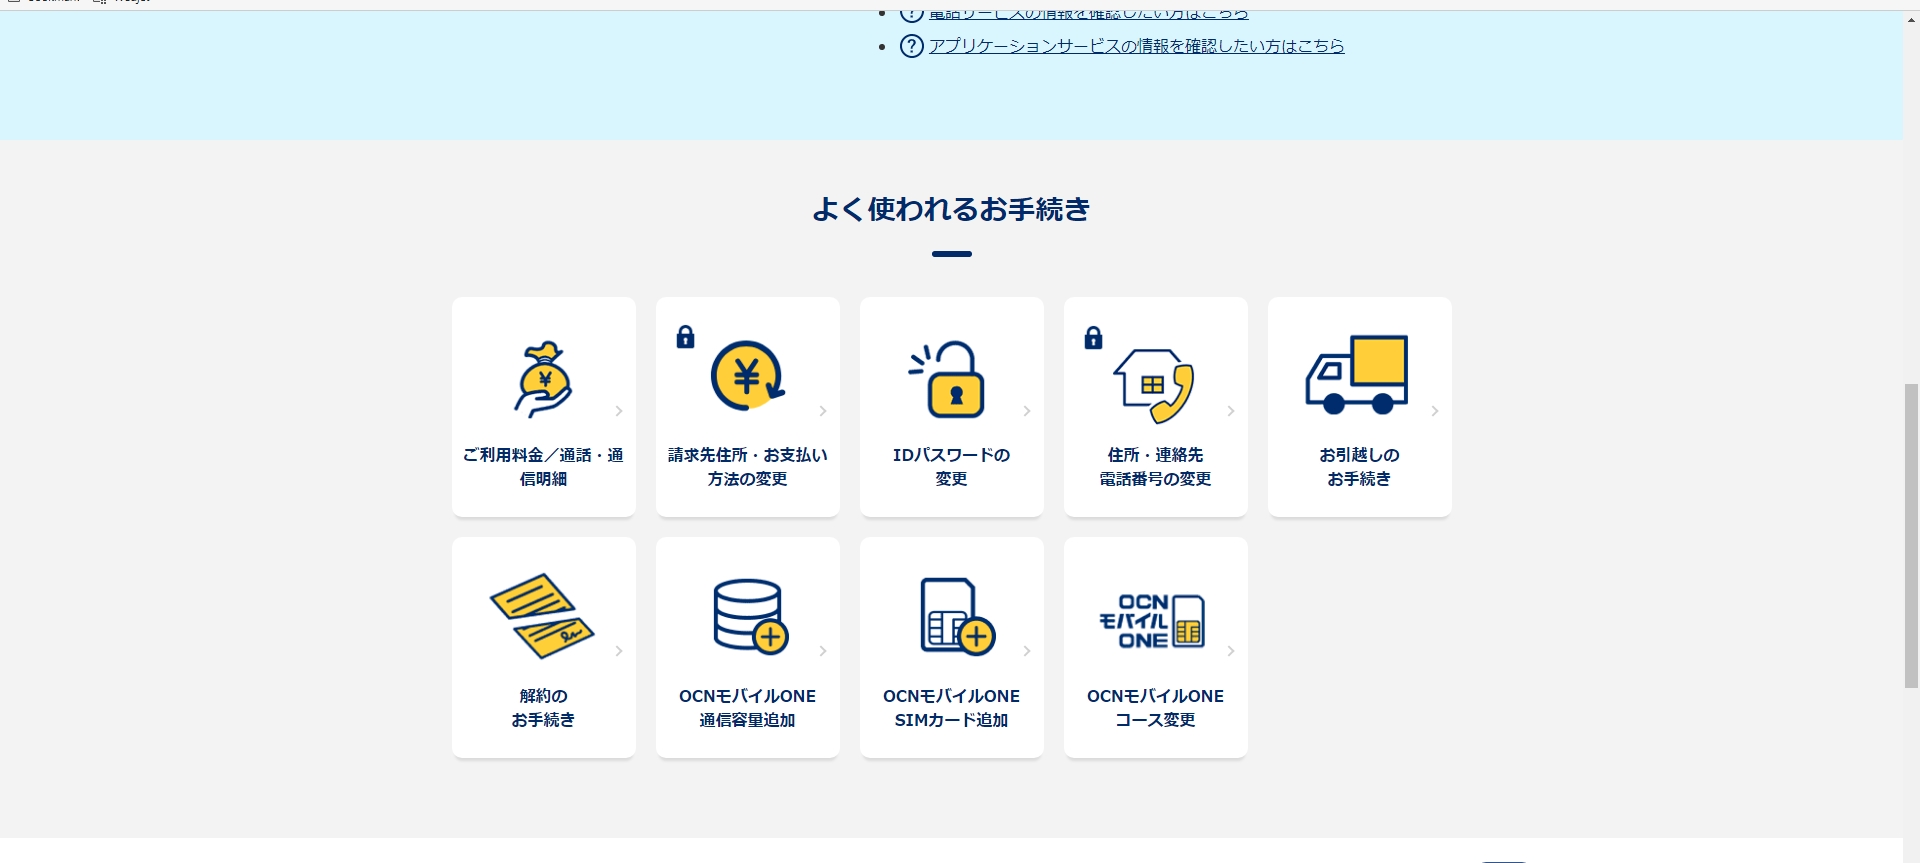This screenshot has width=1920, height=863.
Task: Click the money bag usage charges icon
Action: (x=543, y=379)
